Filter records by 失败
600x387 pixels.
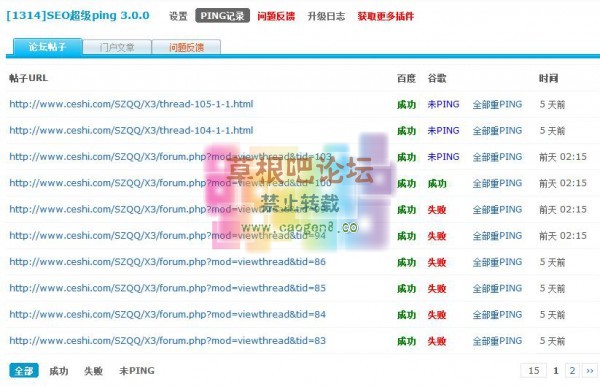93,371
